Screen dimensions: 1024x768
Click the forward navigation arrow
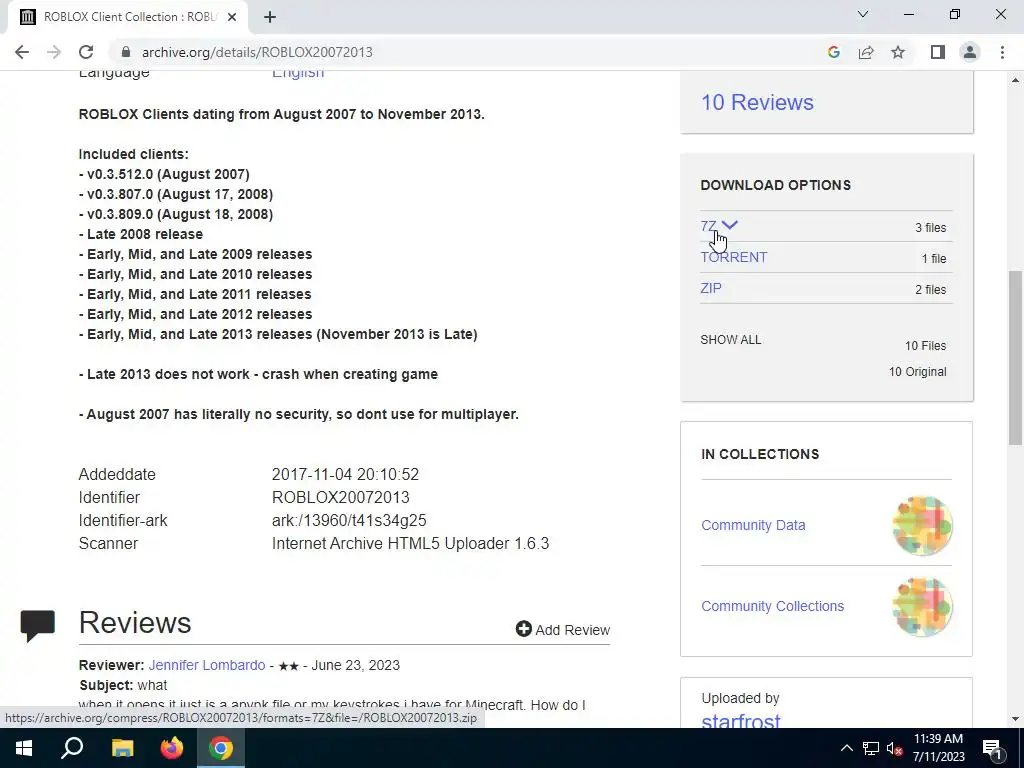pos(54,52)
